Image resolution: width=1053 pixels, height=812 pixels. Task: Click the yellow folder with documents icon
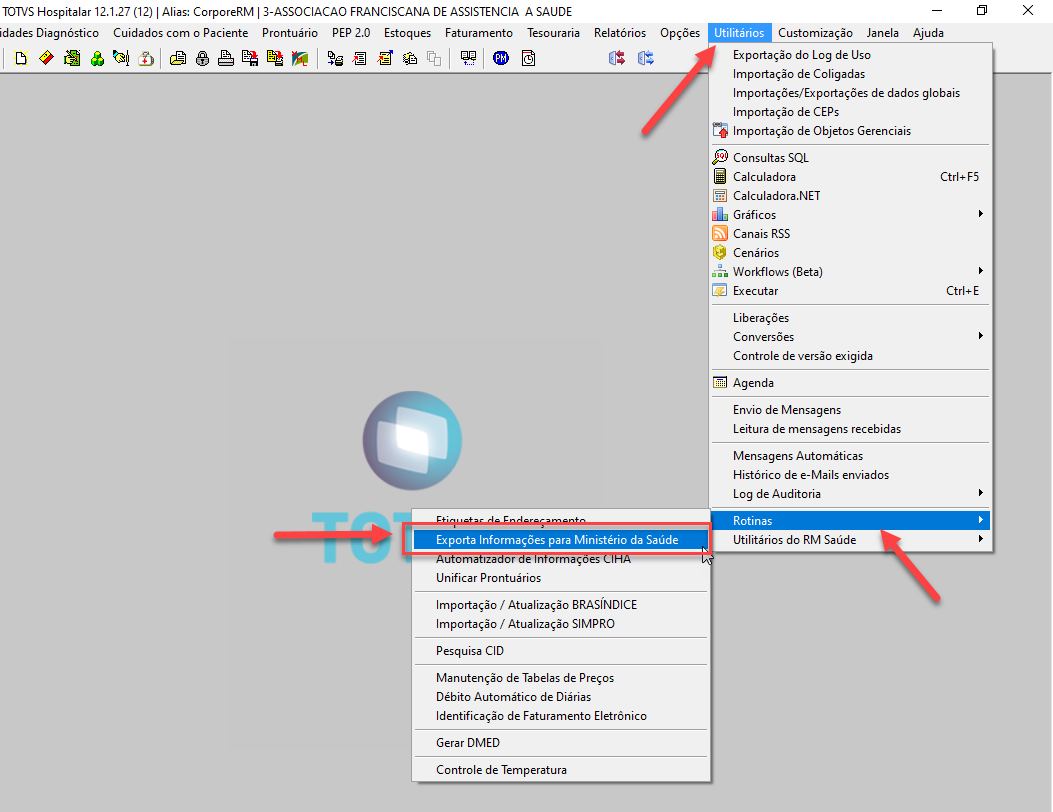(178, 58)
